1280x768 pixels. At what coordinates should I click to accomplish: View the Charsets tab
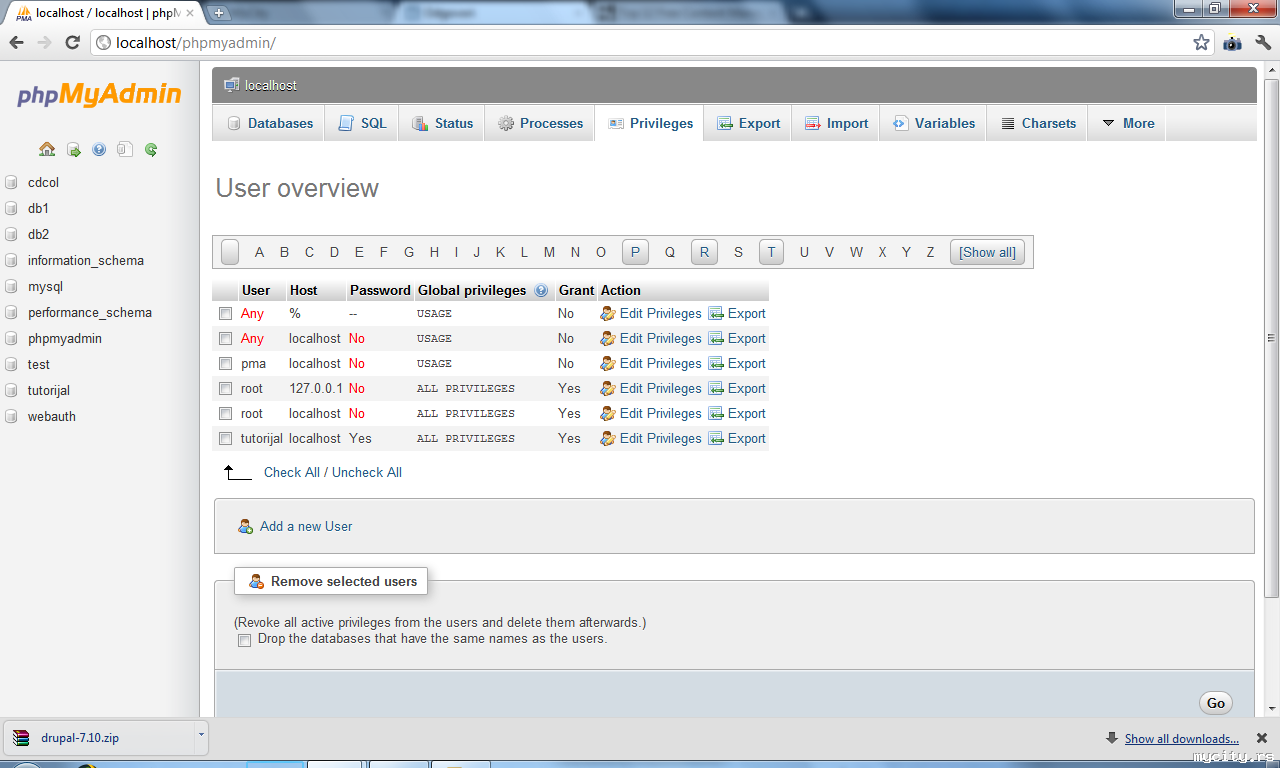(x=1037, y=124)
